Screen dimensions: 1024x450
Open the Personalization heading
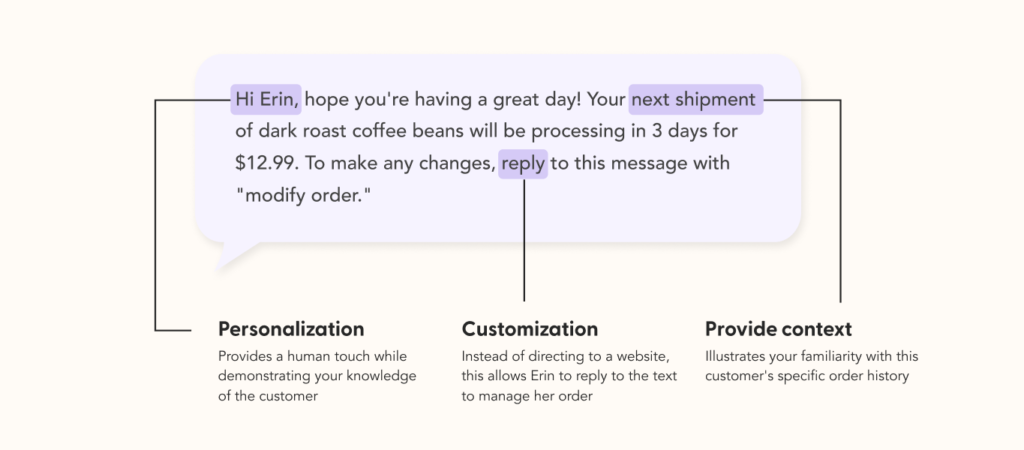(x=291, y=329)
